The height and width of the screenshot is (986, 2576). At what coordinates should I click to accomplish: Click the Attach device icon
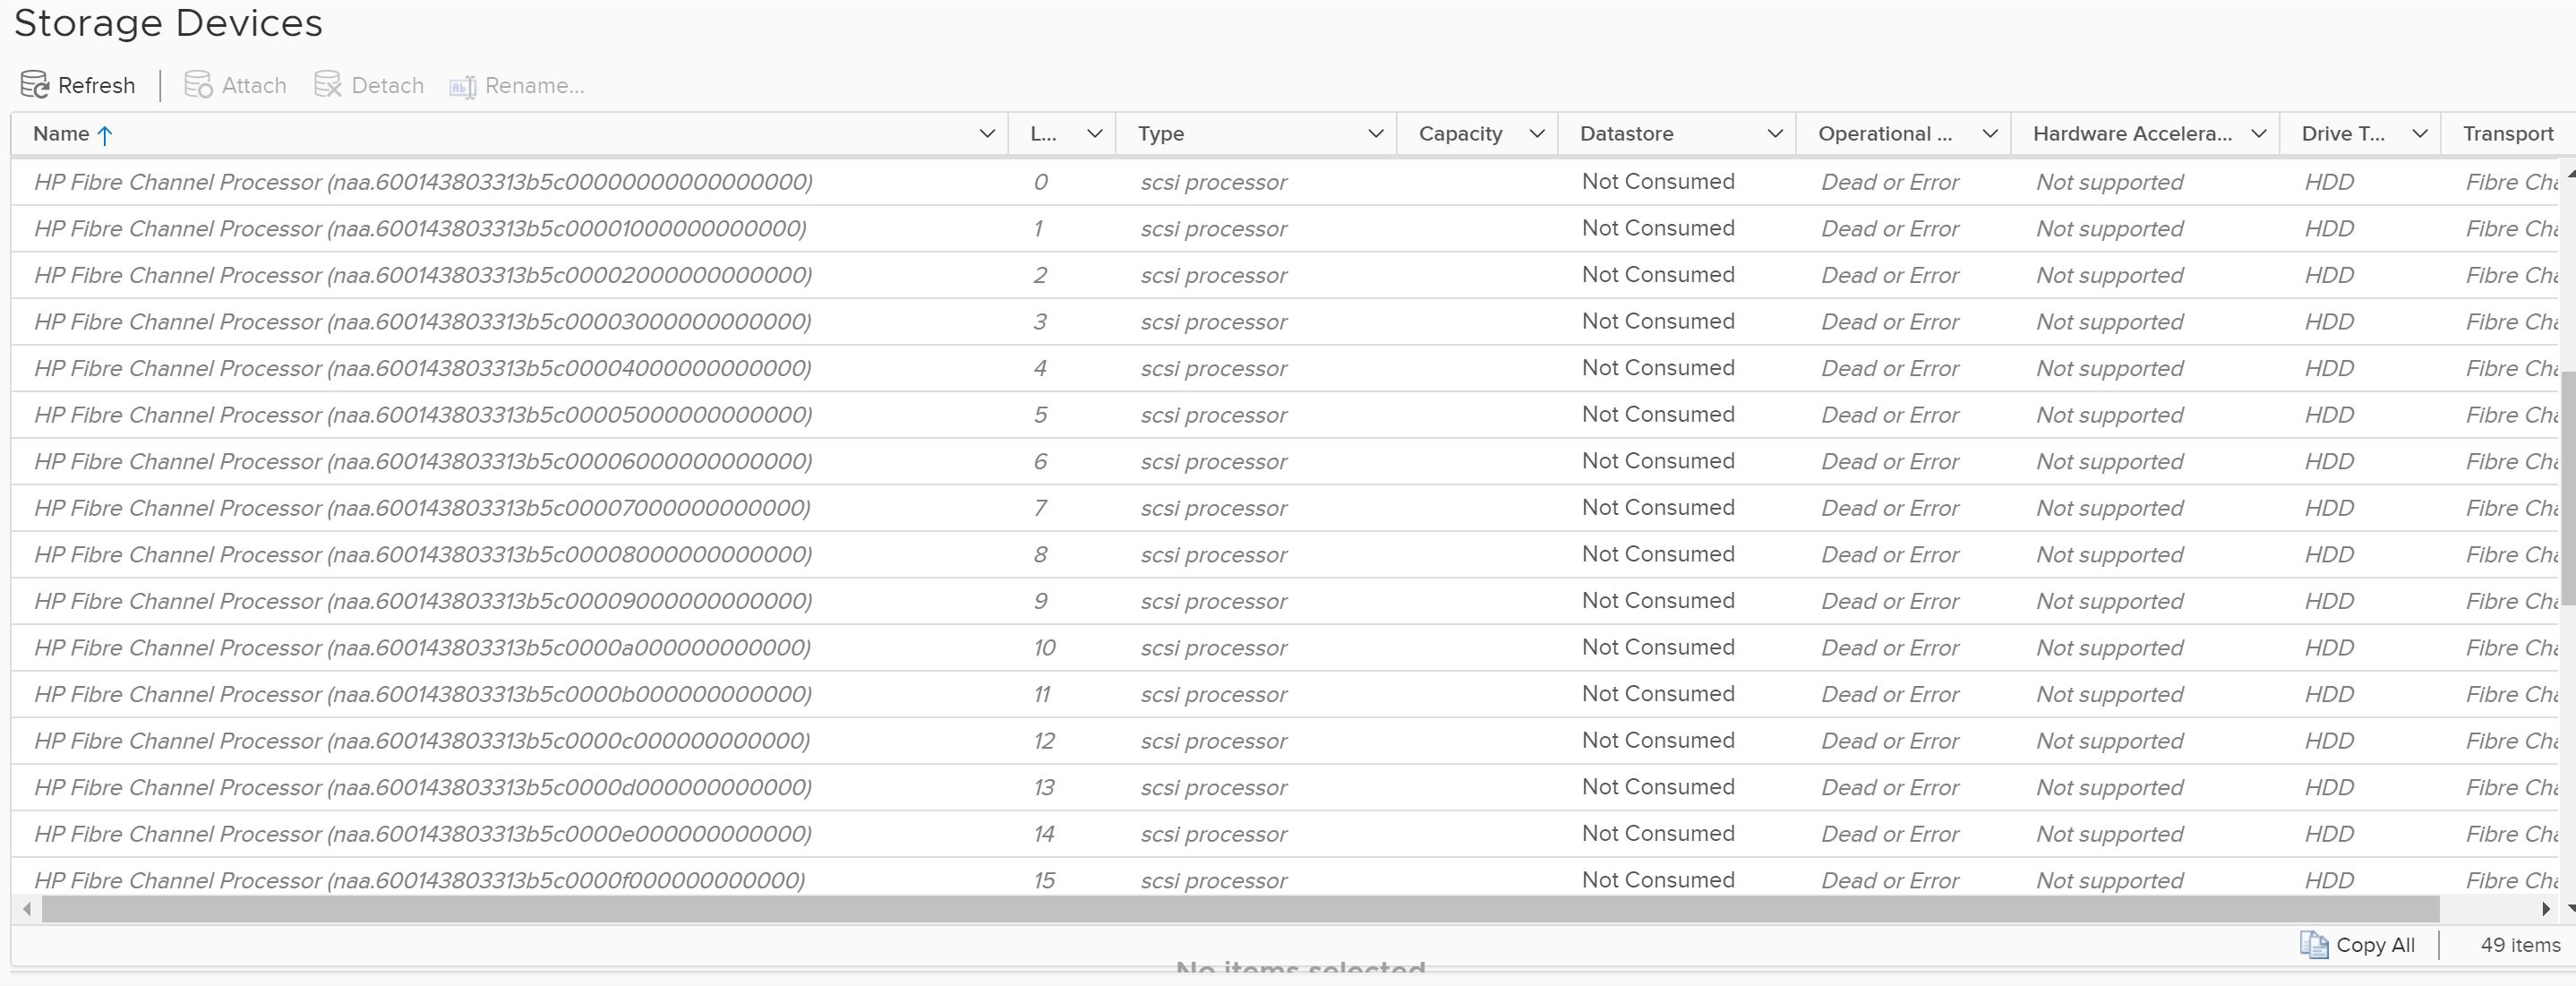tap(198, 85)
